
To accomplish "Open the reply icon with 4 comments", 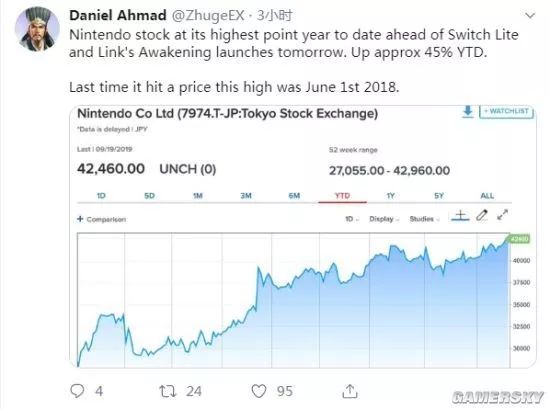I will pyautogui.click(x=77, y=391).
